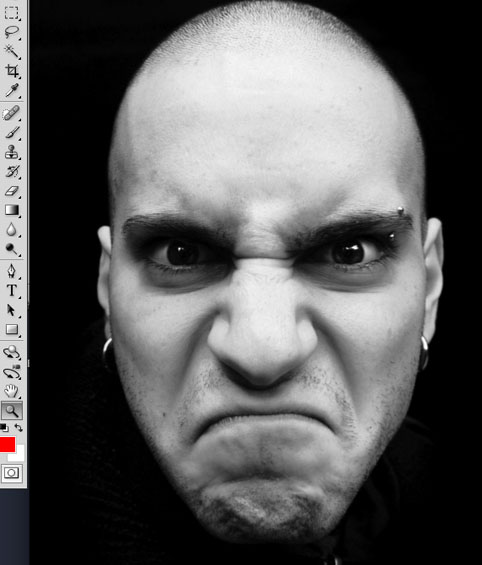The height and width of the screenshot is (565, 482).
Task: Choose the Magic Wand tool
Action: [12, 52]
